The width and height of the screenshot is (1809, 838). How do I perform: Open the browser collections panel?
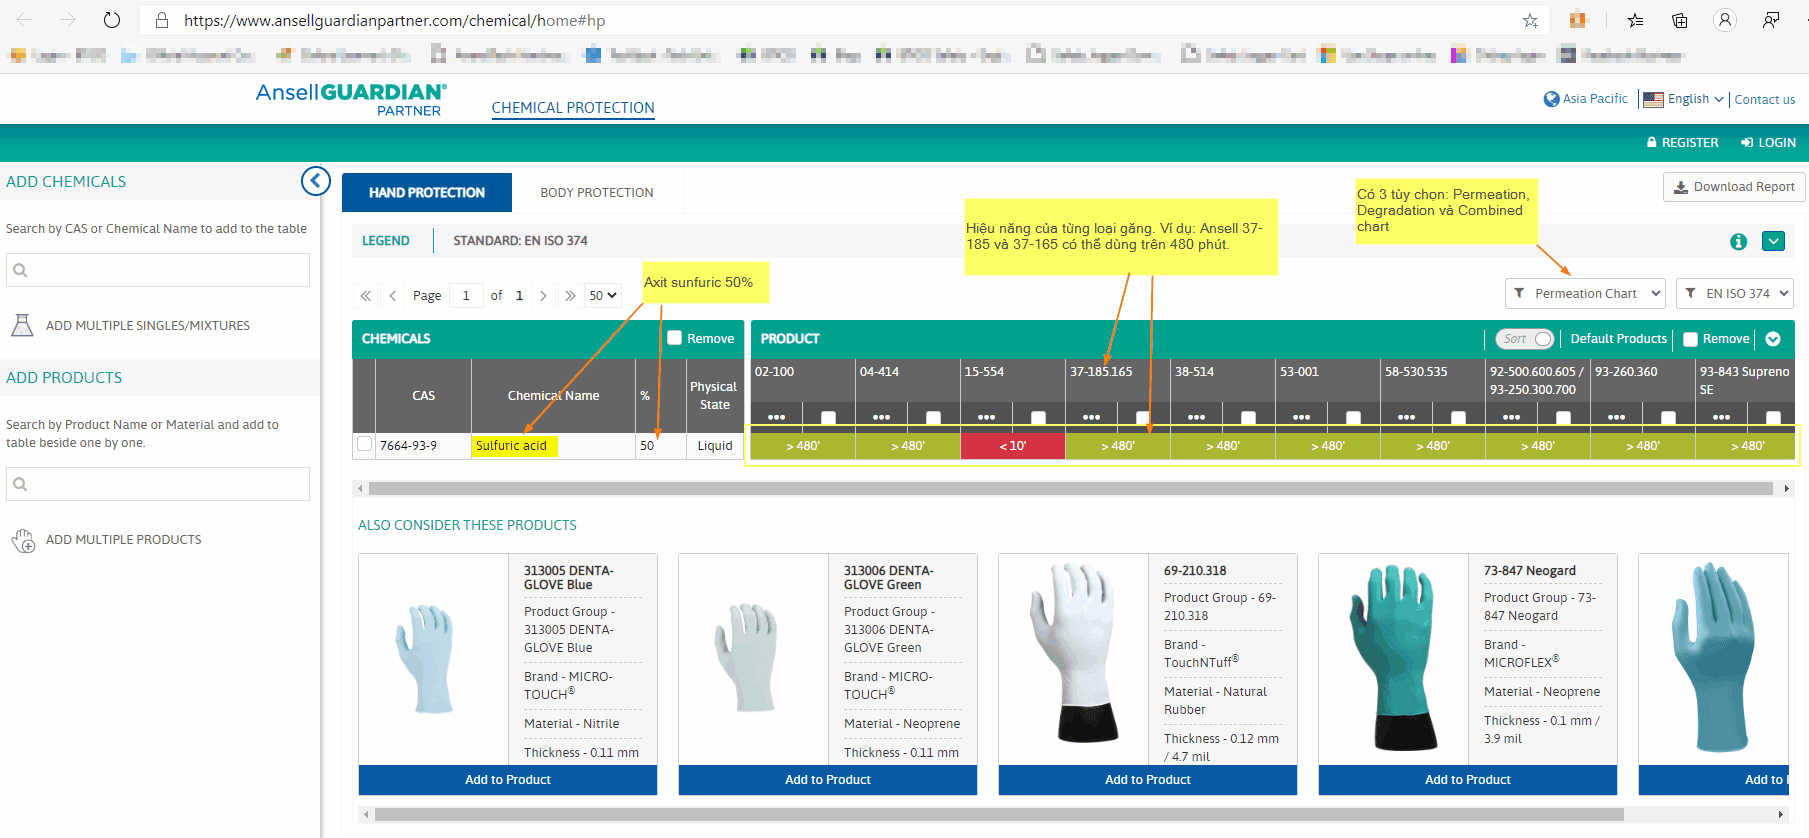pos(1680,20)
